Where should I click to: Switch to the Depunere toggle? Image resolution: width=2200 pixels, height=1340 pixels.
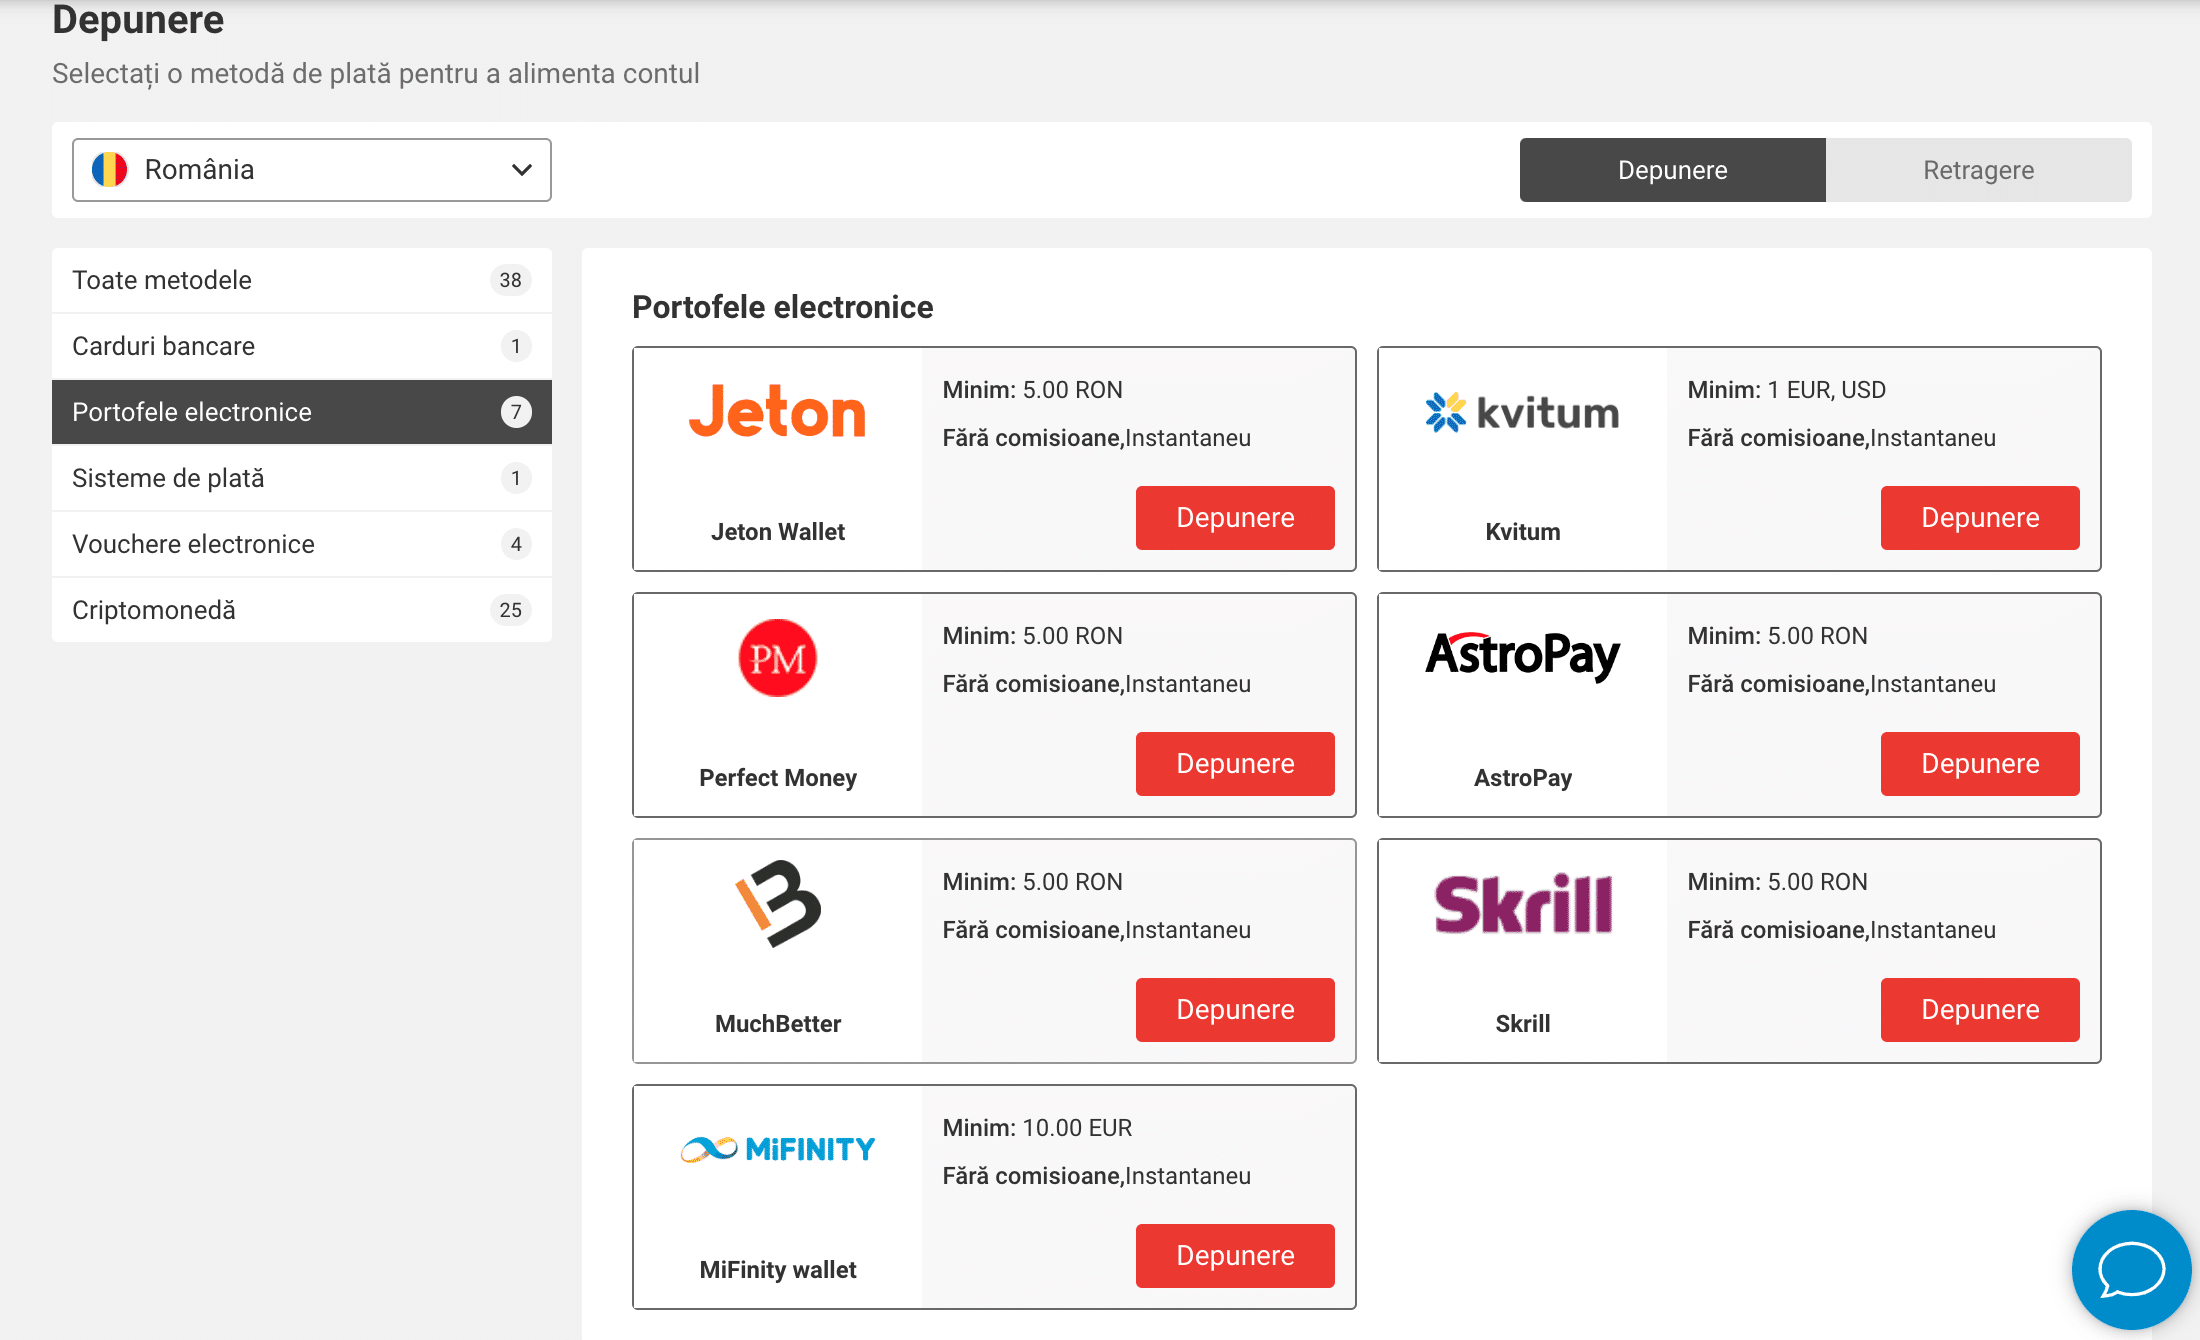(1672, 170)
